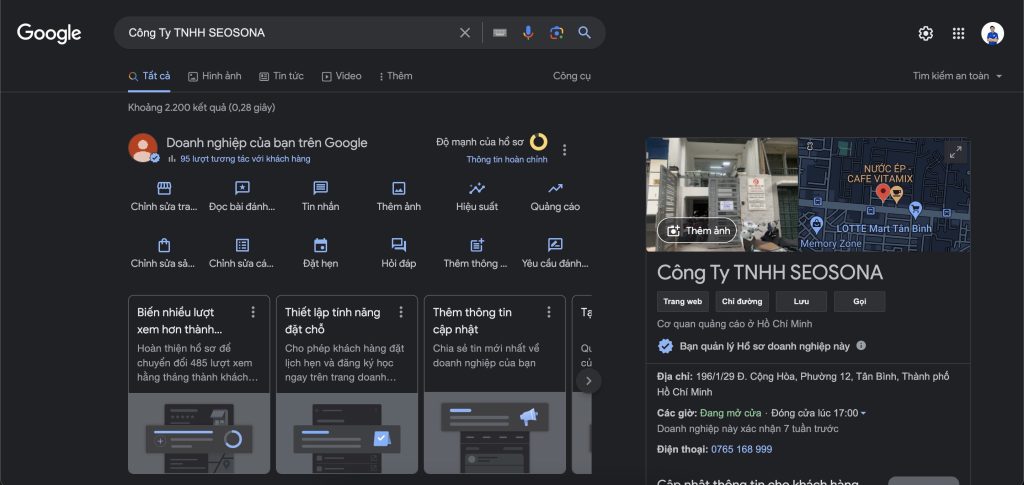Open Đặt hẹn booking tool

[321, 254]
